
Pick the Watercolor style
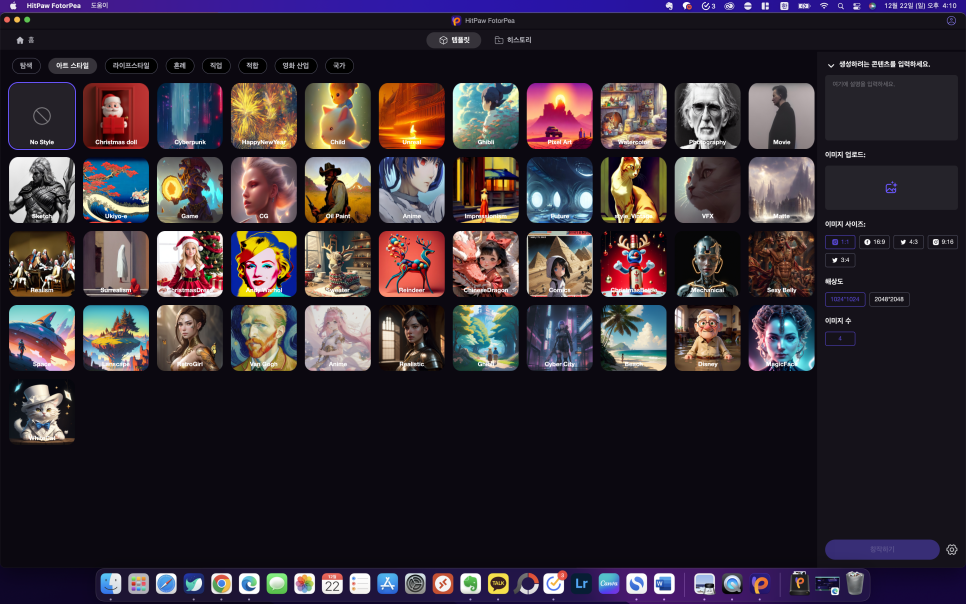point(633,116)
